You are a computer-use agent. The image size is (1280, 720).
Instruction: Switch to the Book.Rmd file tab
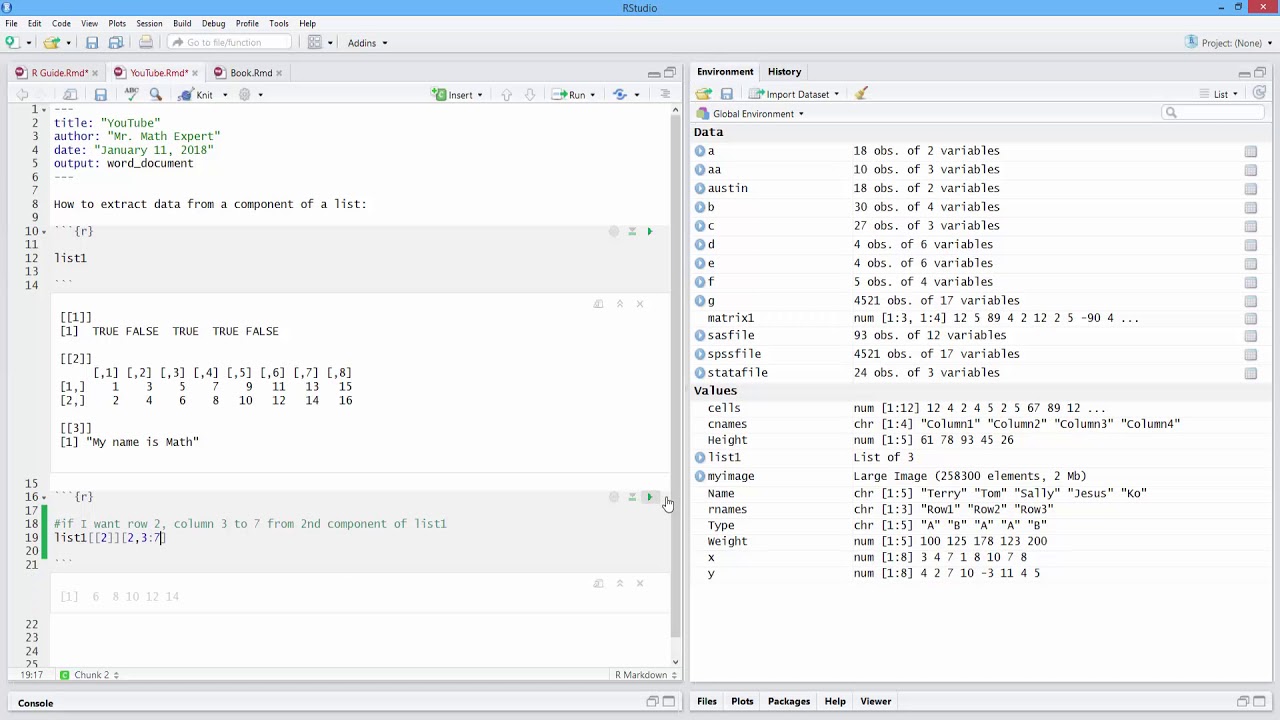pyautogui.click(x=251, y=73)
